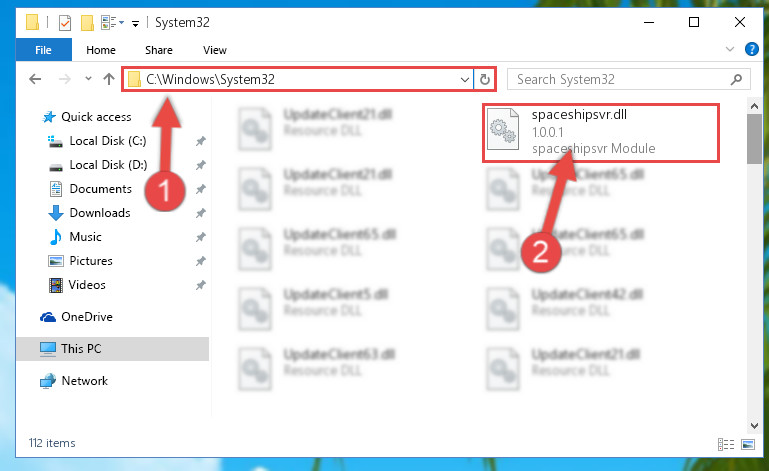Screen dimensions: 769x471
Task: Switch to large thumbnails view icon
Action: click(x=748, y=445)
